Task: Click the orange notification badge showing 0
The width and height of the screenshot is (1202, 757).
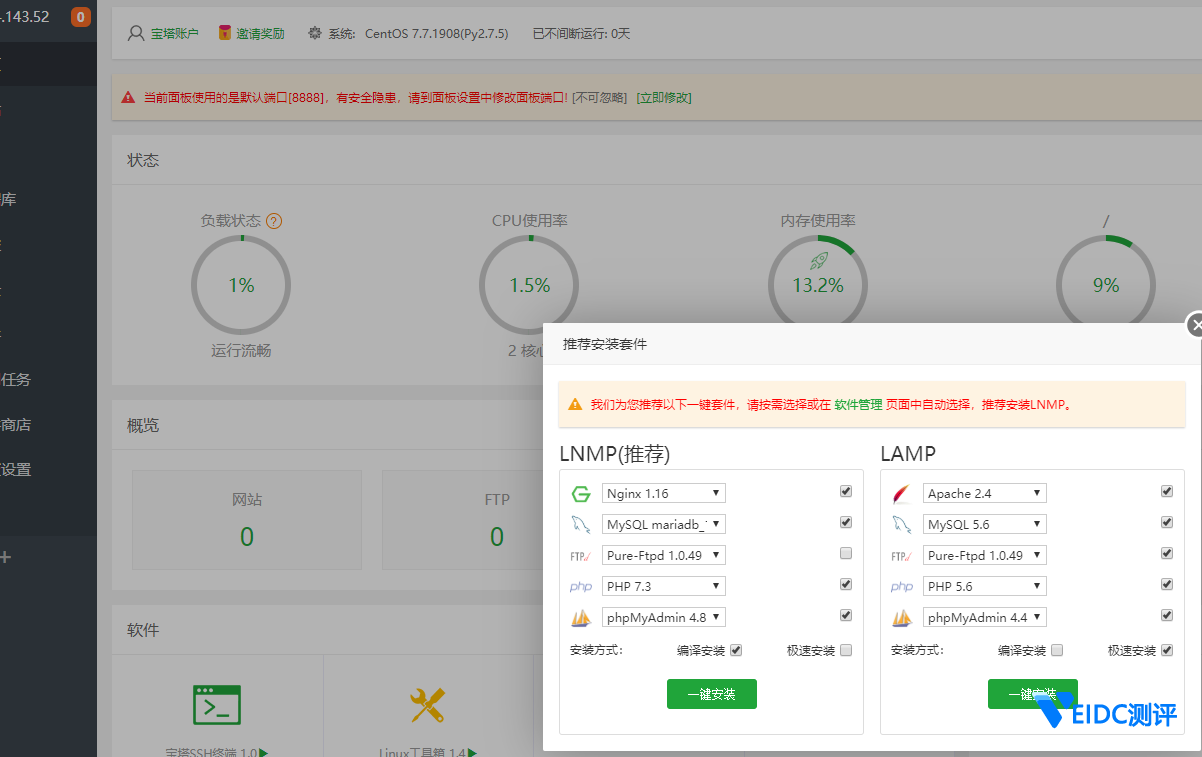Action: (80, 17)
